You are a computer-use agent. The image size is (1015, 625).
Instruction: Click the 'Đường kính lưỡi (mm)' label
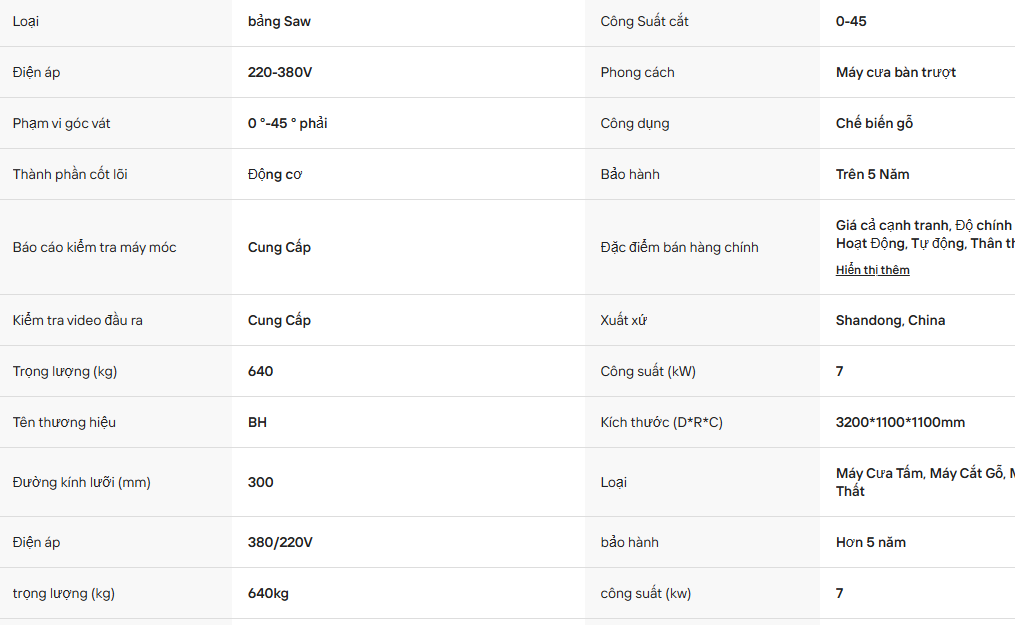pyautogui.click(x=82, y=483)
